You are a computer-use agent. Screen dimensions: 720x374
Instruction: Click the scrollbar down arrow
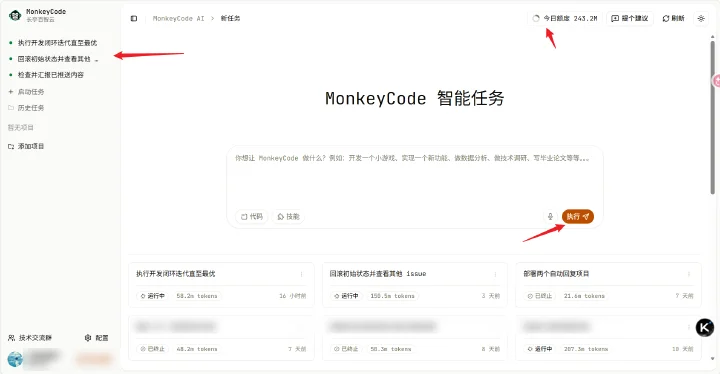click(x=713, y=359)
